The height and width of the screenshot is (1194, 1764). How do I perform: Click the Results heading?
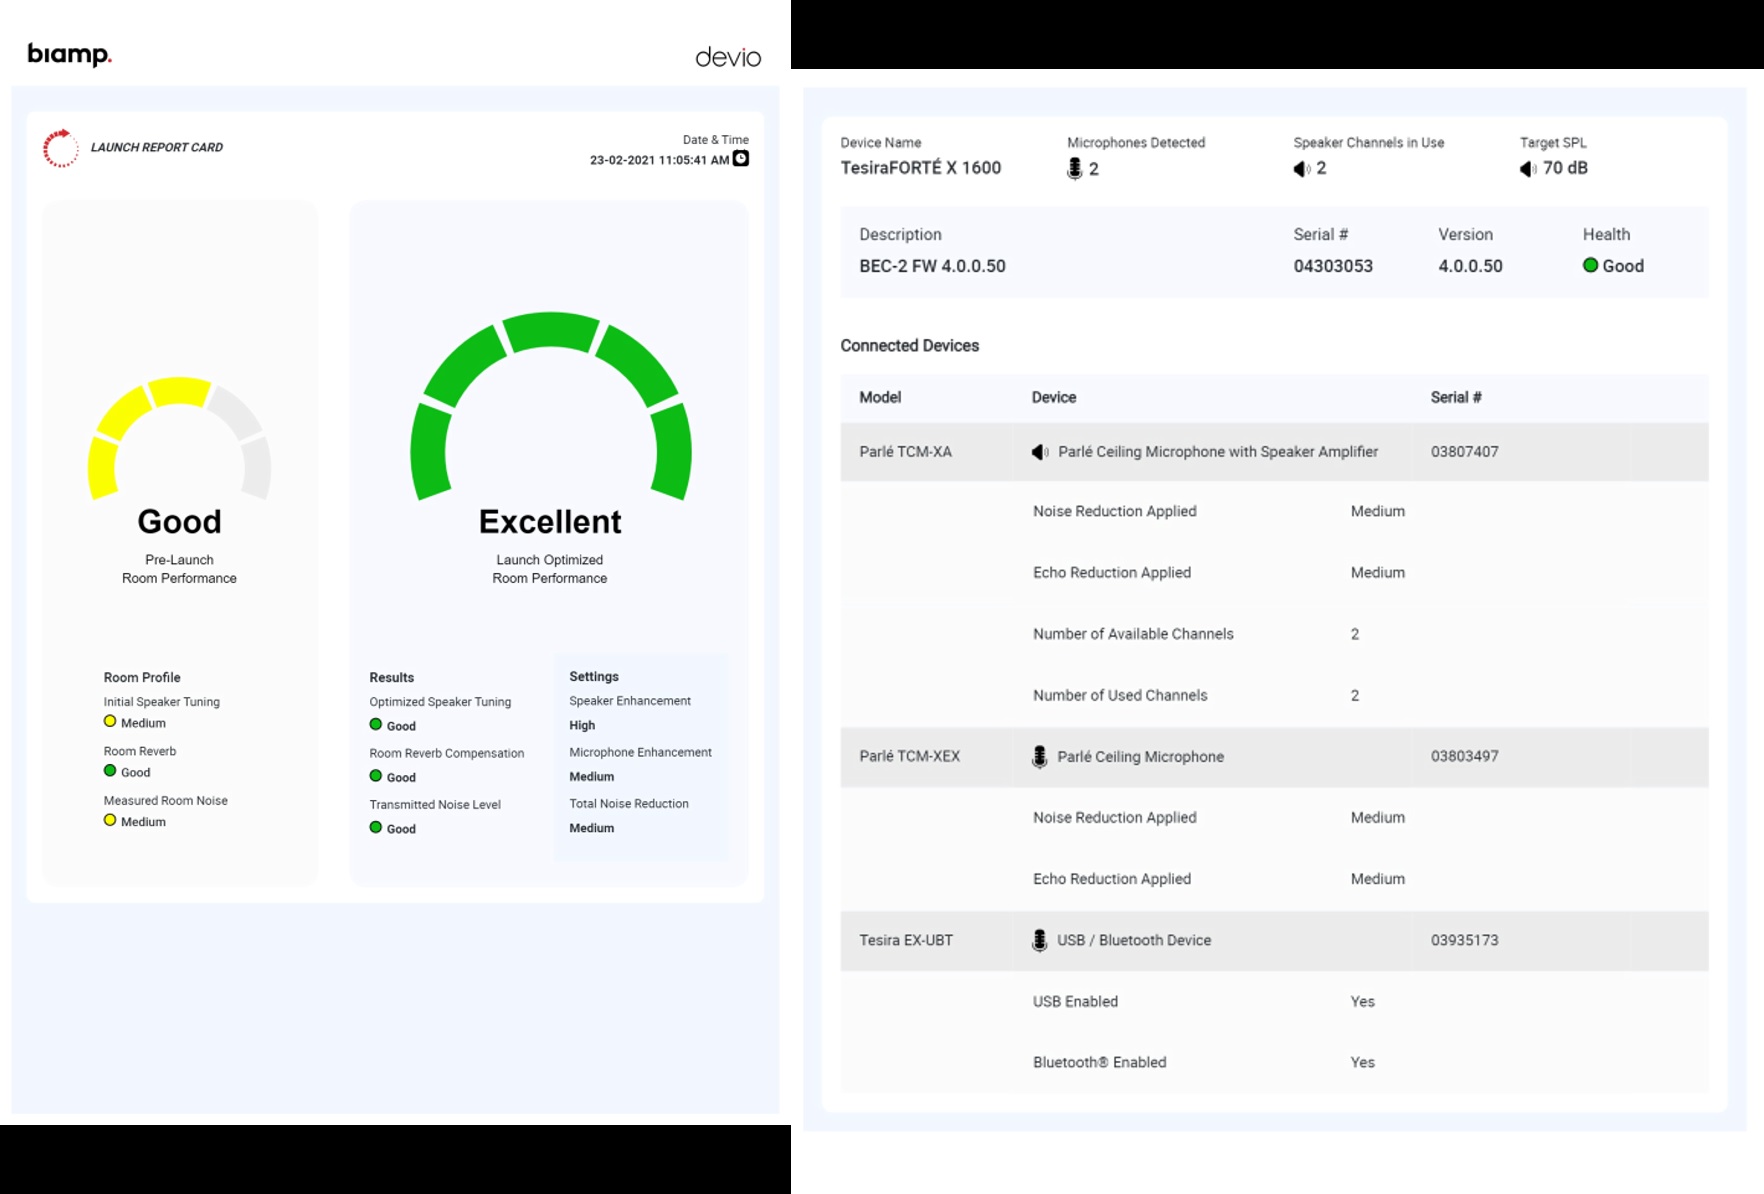(391, 677)
